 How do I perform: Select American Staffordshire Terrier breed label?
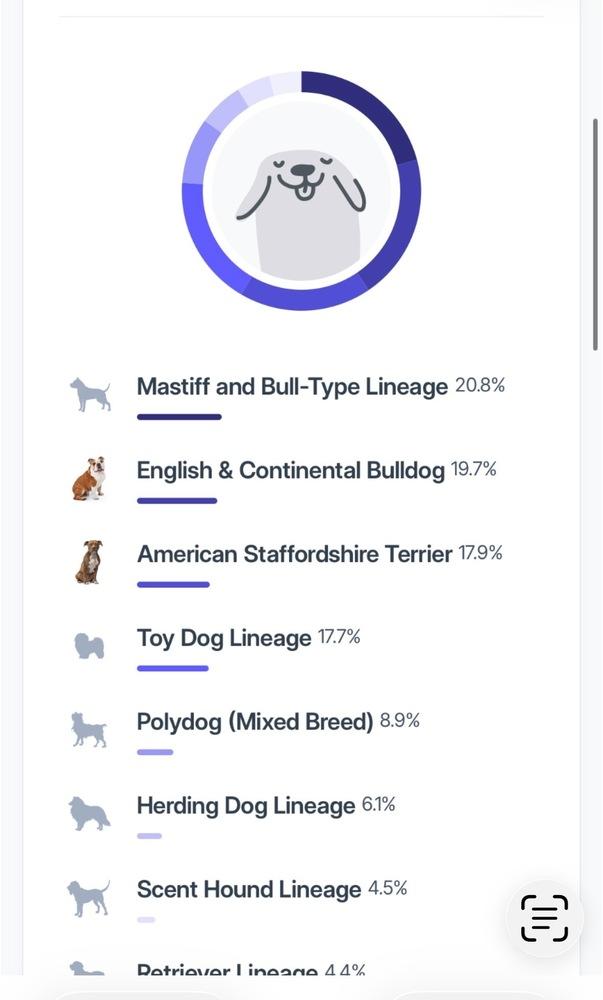pos(294,554)
